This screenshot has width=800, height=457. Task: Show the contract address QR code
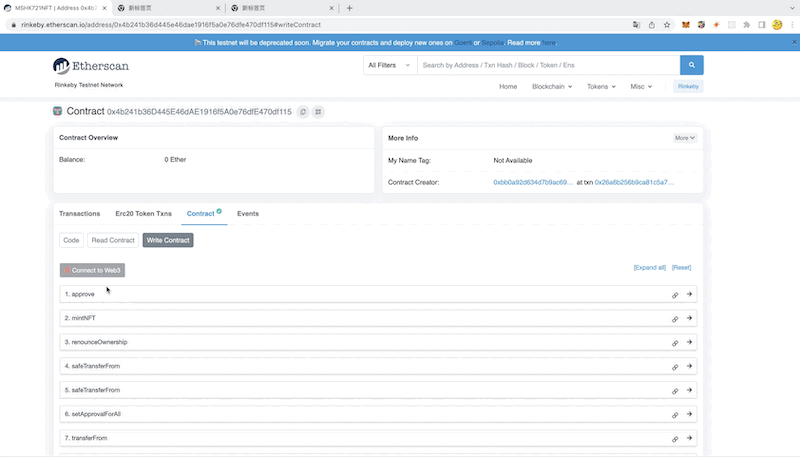[318, 112]
